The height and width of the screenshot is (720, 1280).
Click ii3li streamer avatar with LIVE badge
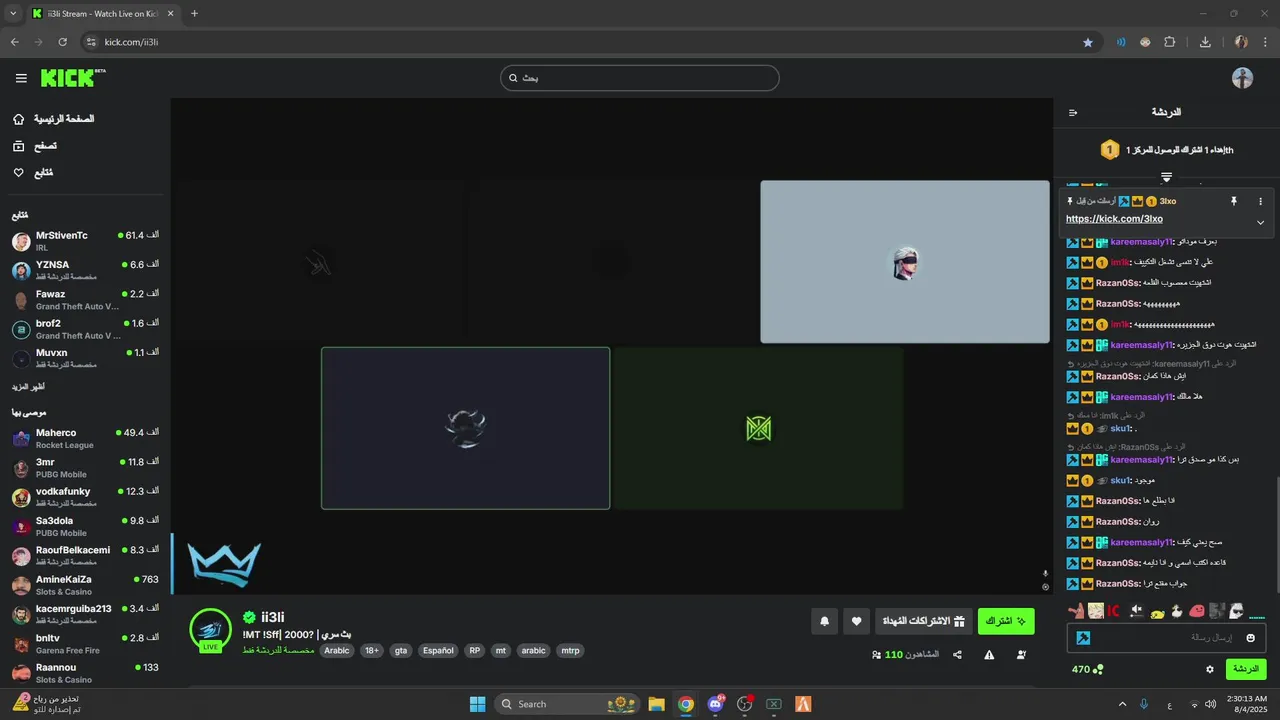[x=210, y=629]
